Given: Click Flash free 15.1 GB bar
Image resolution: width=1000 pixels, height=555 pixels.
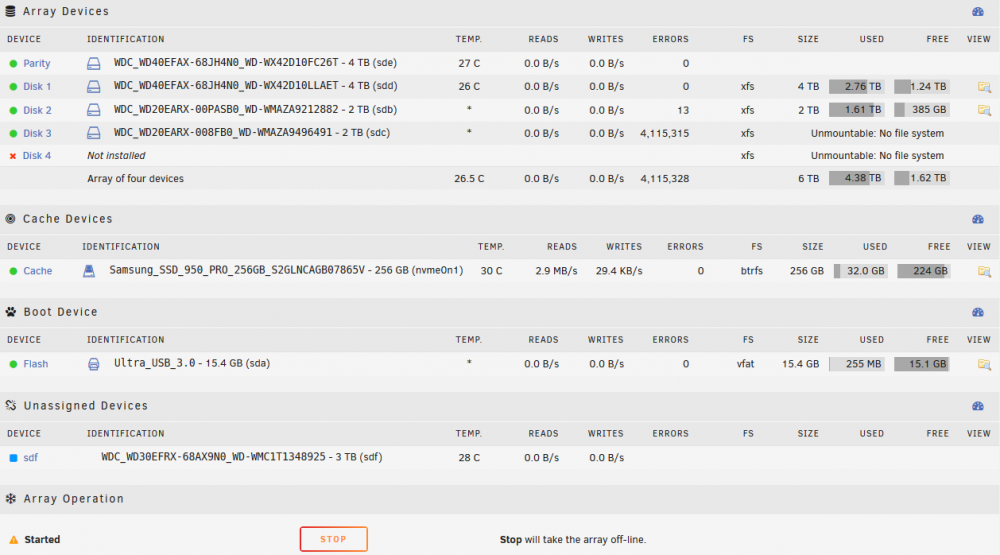Looking at the screenshot, I should pyautogui.click(x=922, y=364).
